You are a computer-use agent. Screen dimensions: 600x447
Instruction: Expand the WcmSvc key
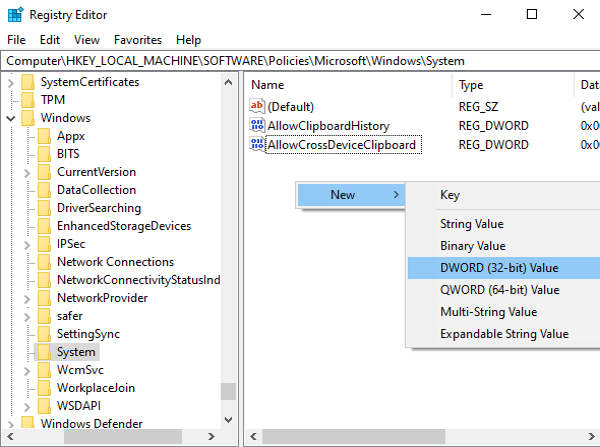[x=27, y=371]
